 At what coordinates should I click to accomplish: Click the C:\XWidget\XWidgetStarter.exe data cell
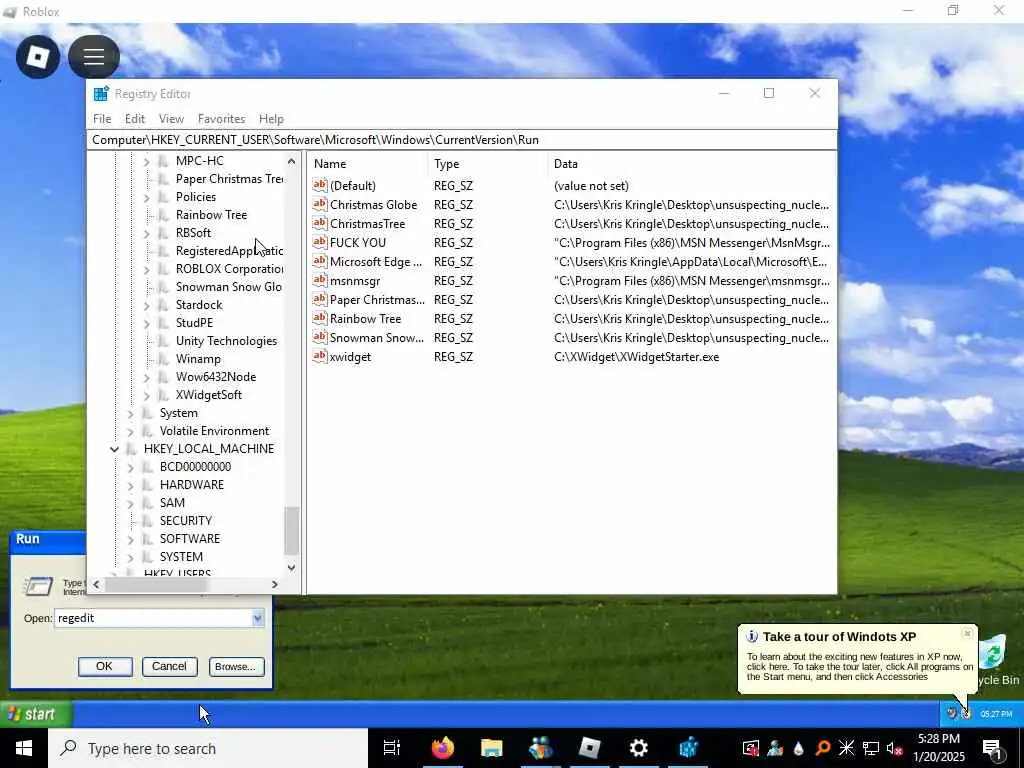[x=636, y=357]
